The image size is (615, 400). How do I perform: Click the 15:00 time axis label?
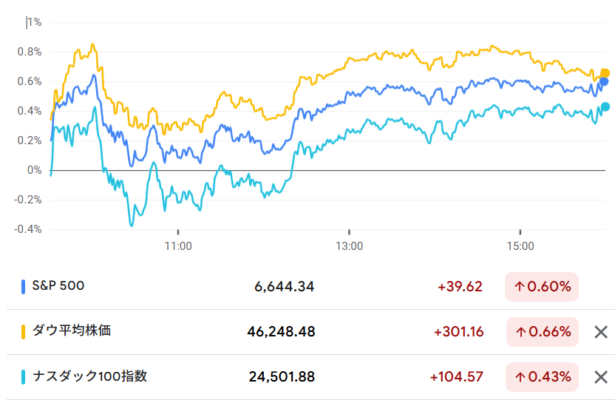520,244
